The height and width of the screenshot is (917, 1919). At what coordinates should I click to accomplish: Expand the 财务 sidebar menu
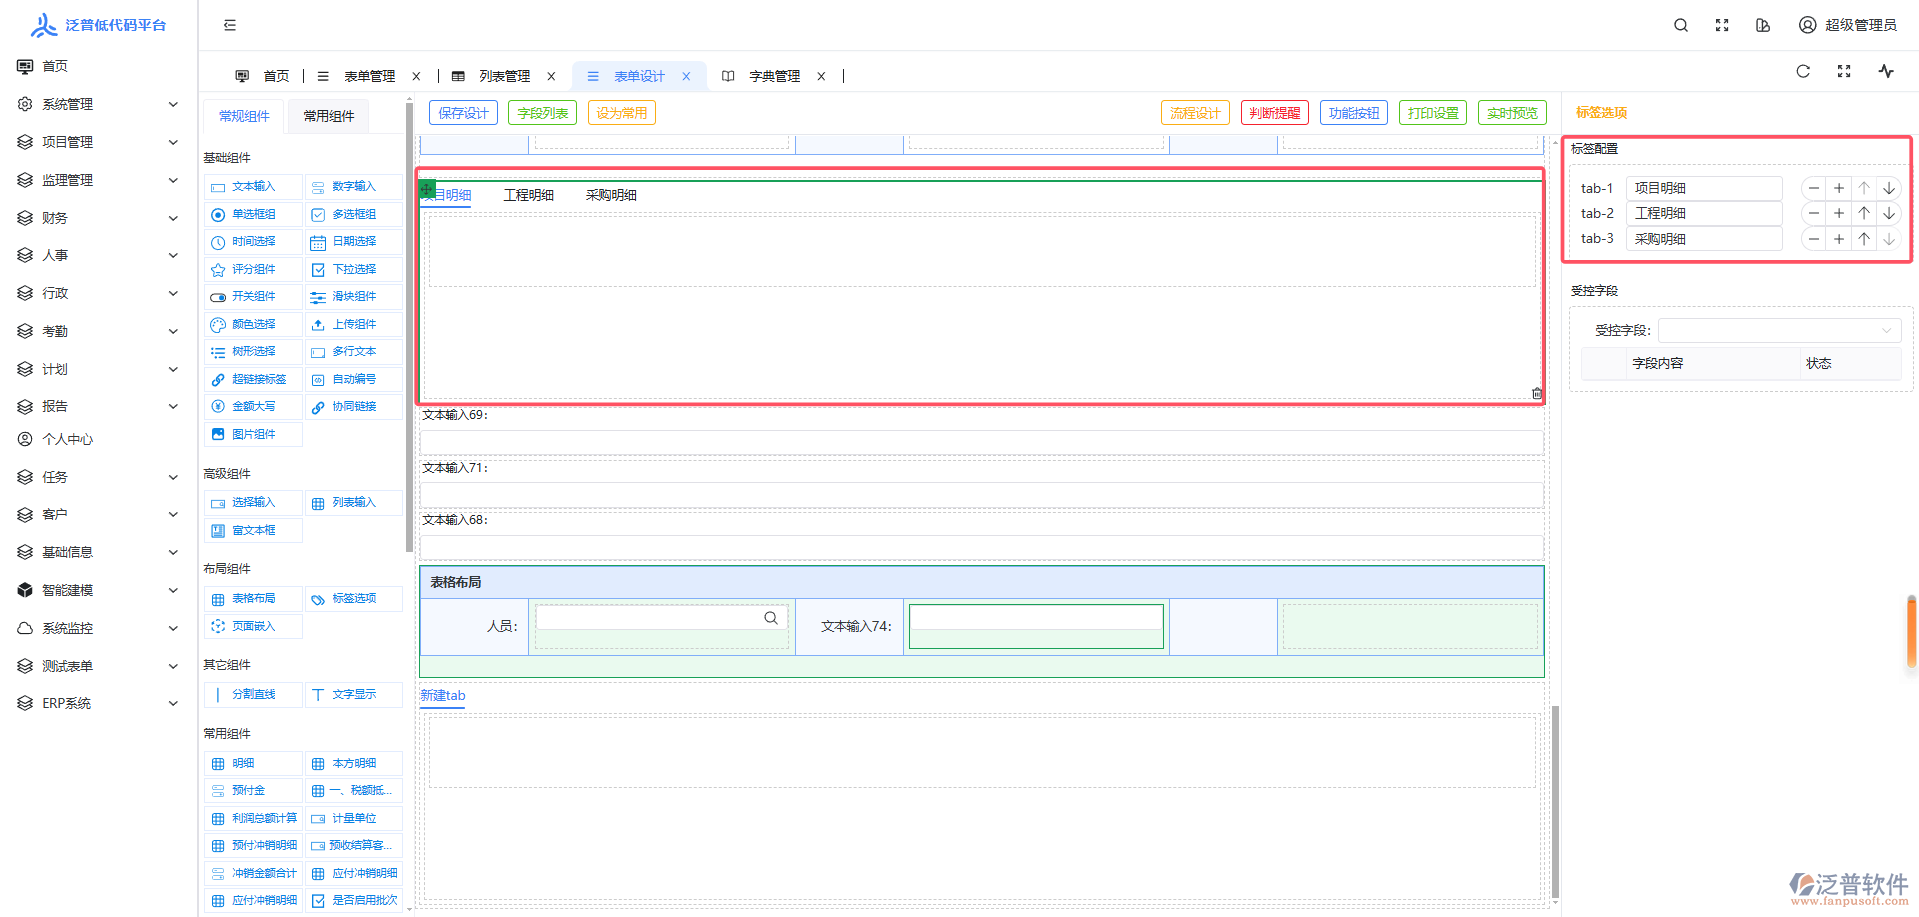[x=98, y=218]
